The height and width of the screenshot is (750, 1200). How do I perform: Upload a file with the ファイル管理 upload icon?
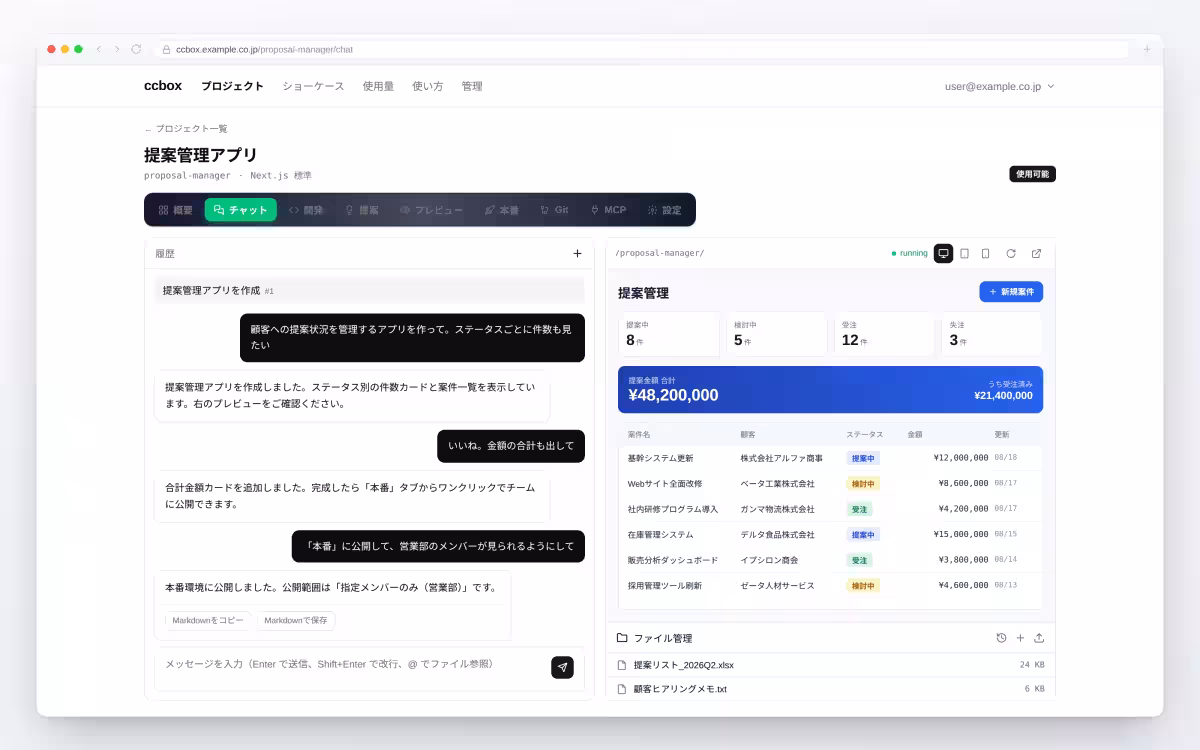coord(1039,638)
